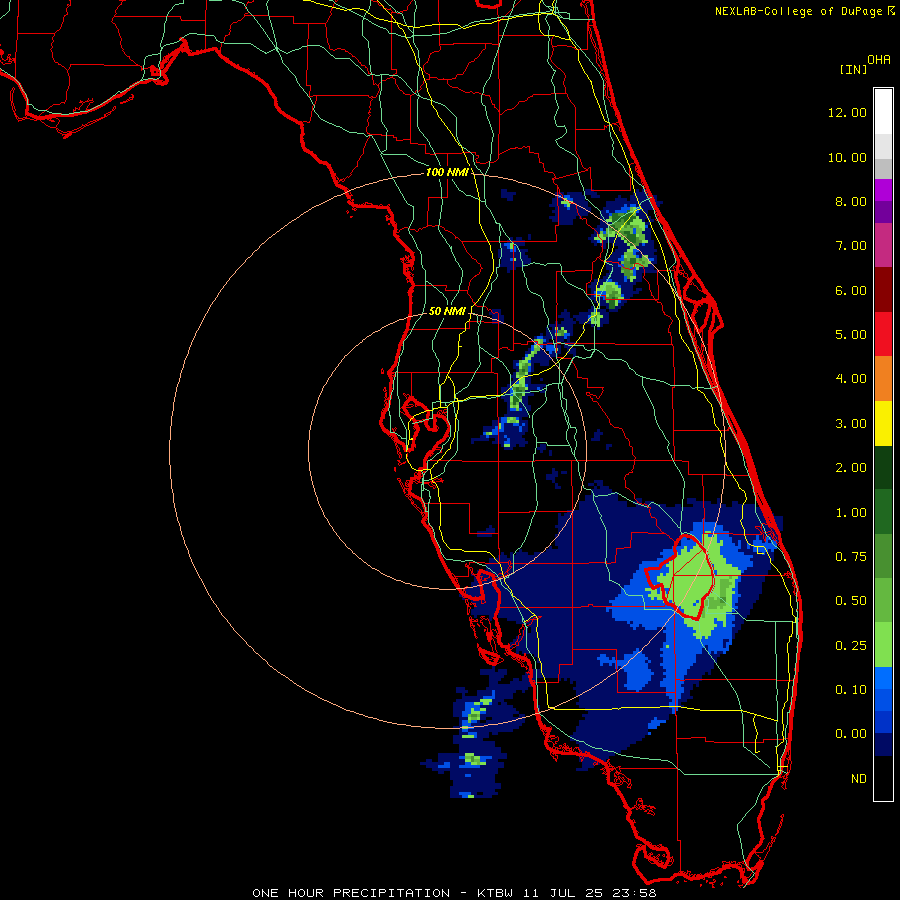This screenshot has height=900, width=900.
Task: Select the 8.00 legend value
Action: click(x=851, y=201)
